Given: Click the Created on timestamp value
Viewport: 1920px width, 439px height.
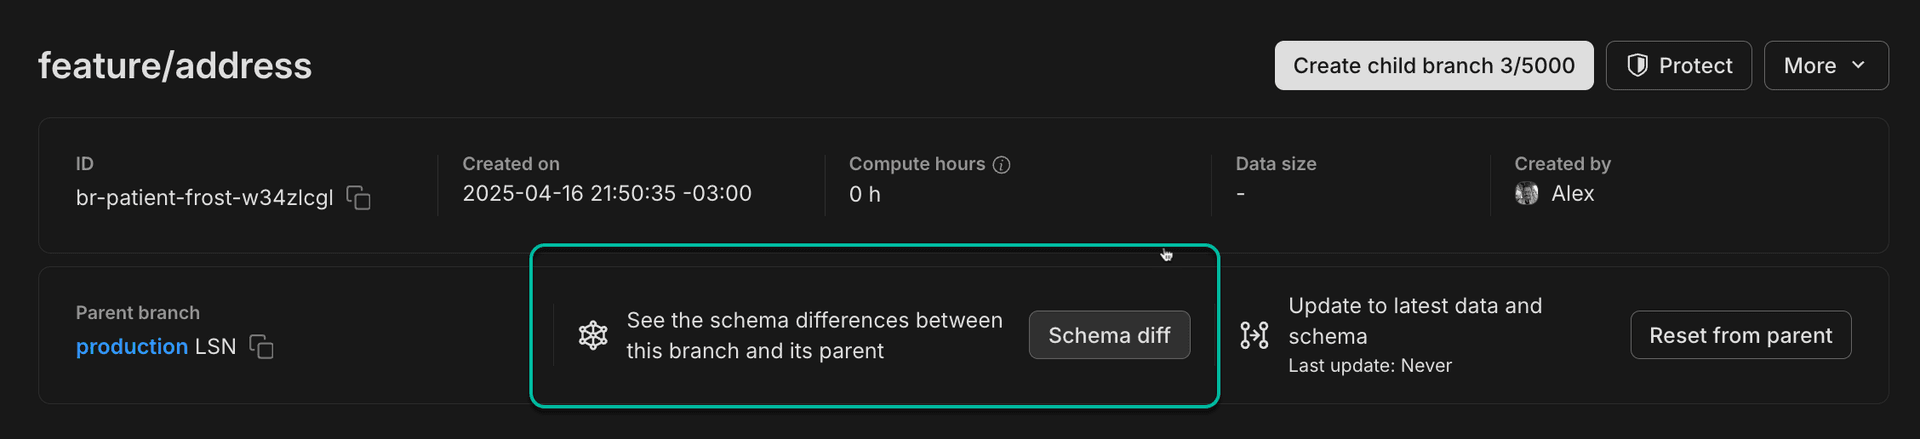Looking at the screenshot, I should pyautogui.click(x=606, y=194).
